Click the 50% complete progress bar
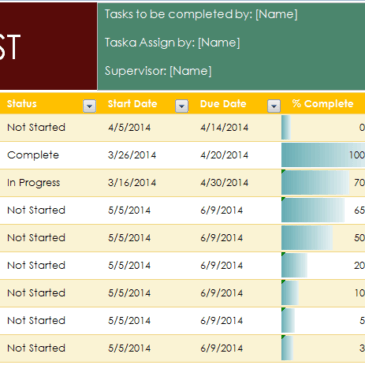 click(x=307, y=238)
